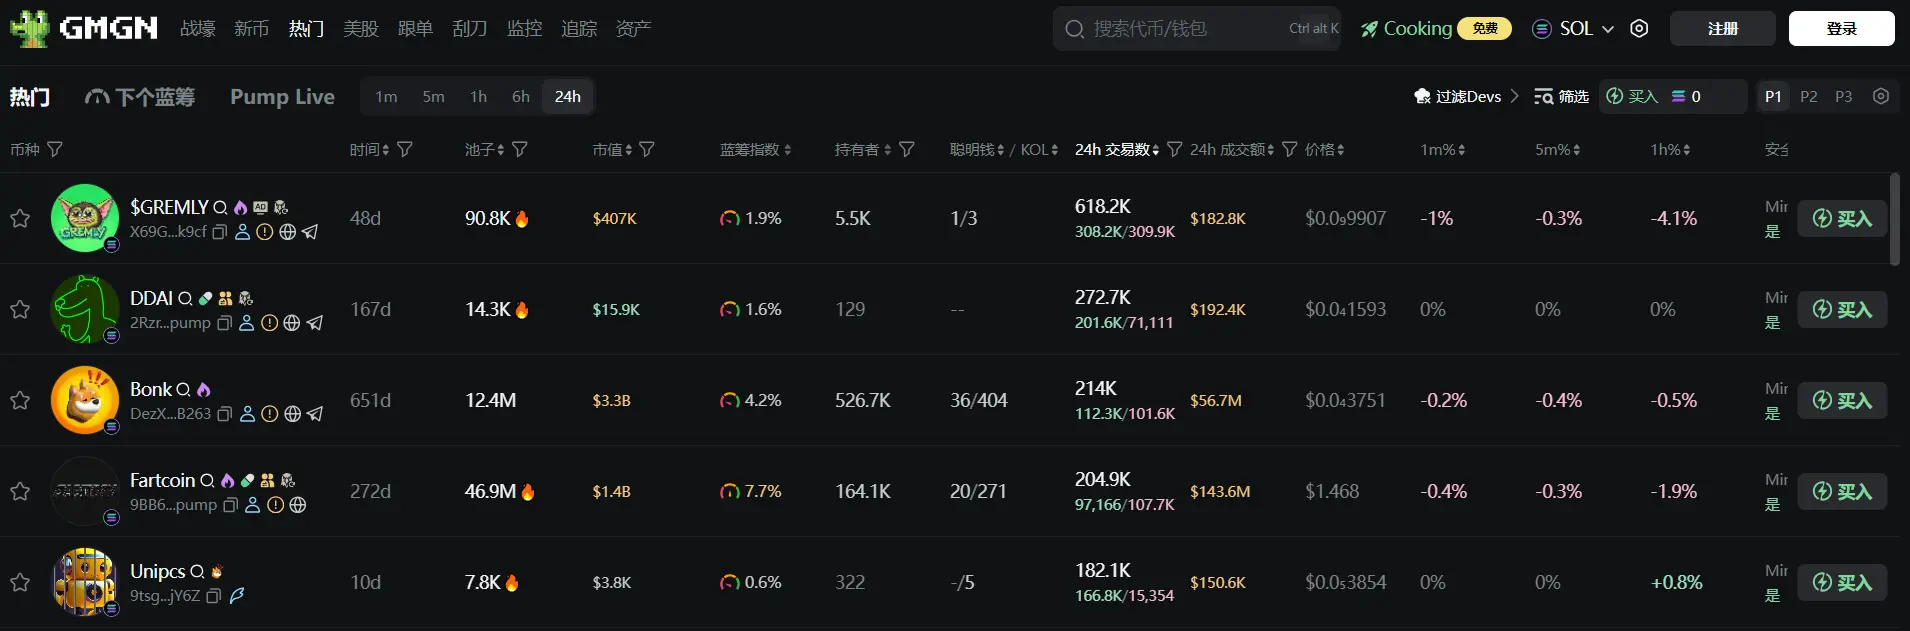
Task: Click the $GREMLY token avatar
Action: [x=85, y=218]
